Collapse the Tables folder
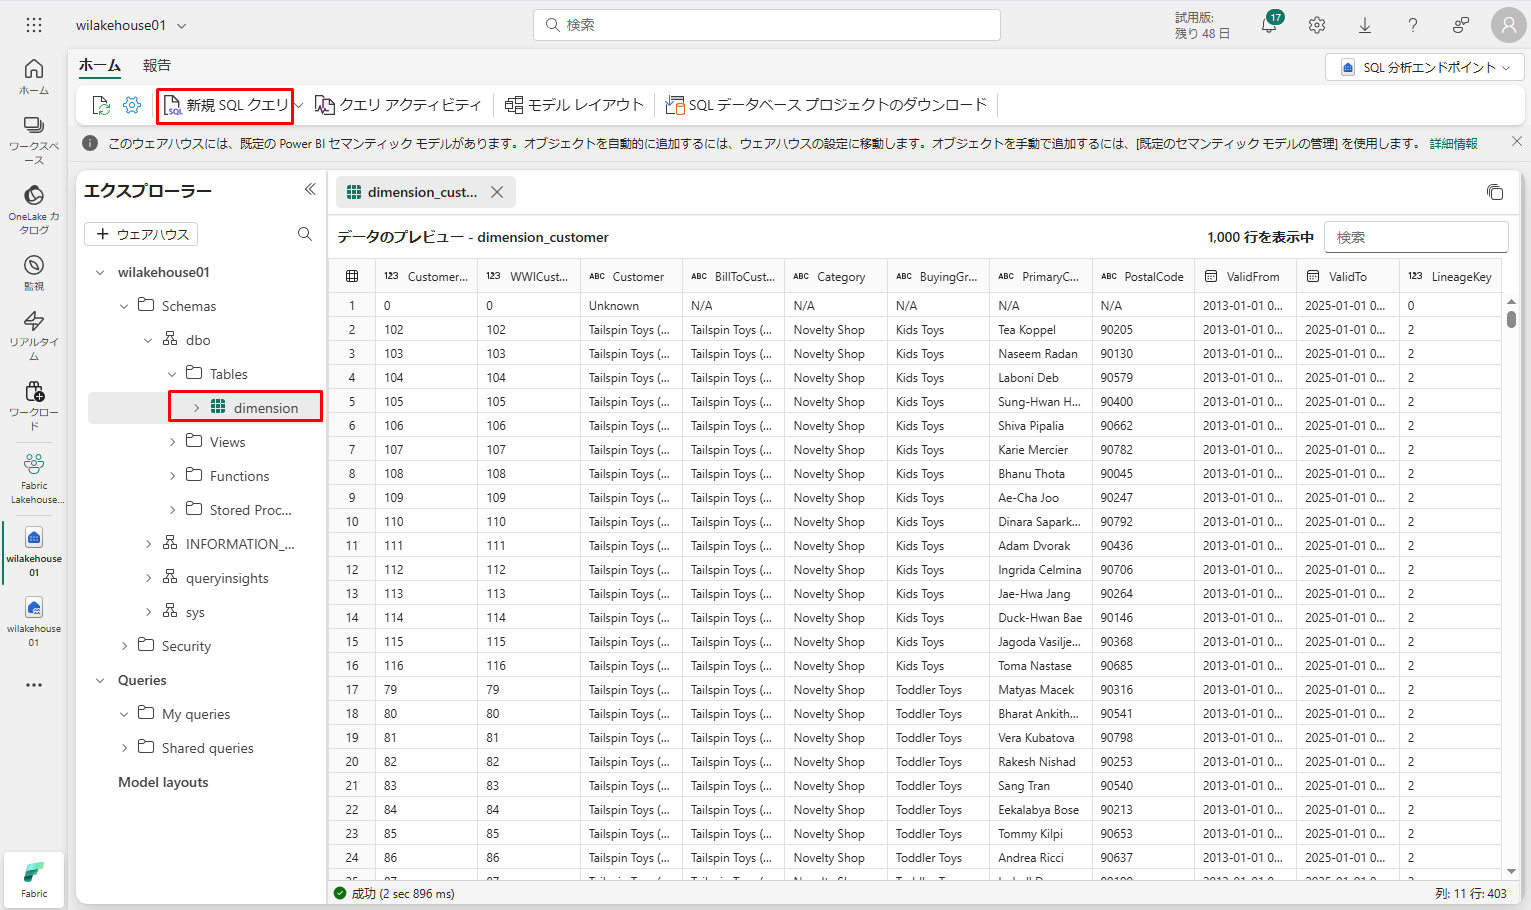 (x=172, y=374)
